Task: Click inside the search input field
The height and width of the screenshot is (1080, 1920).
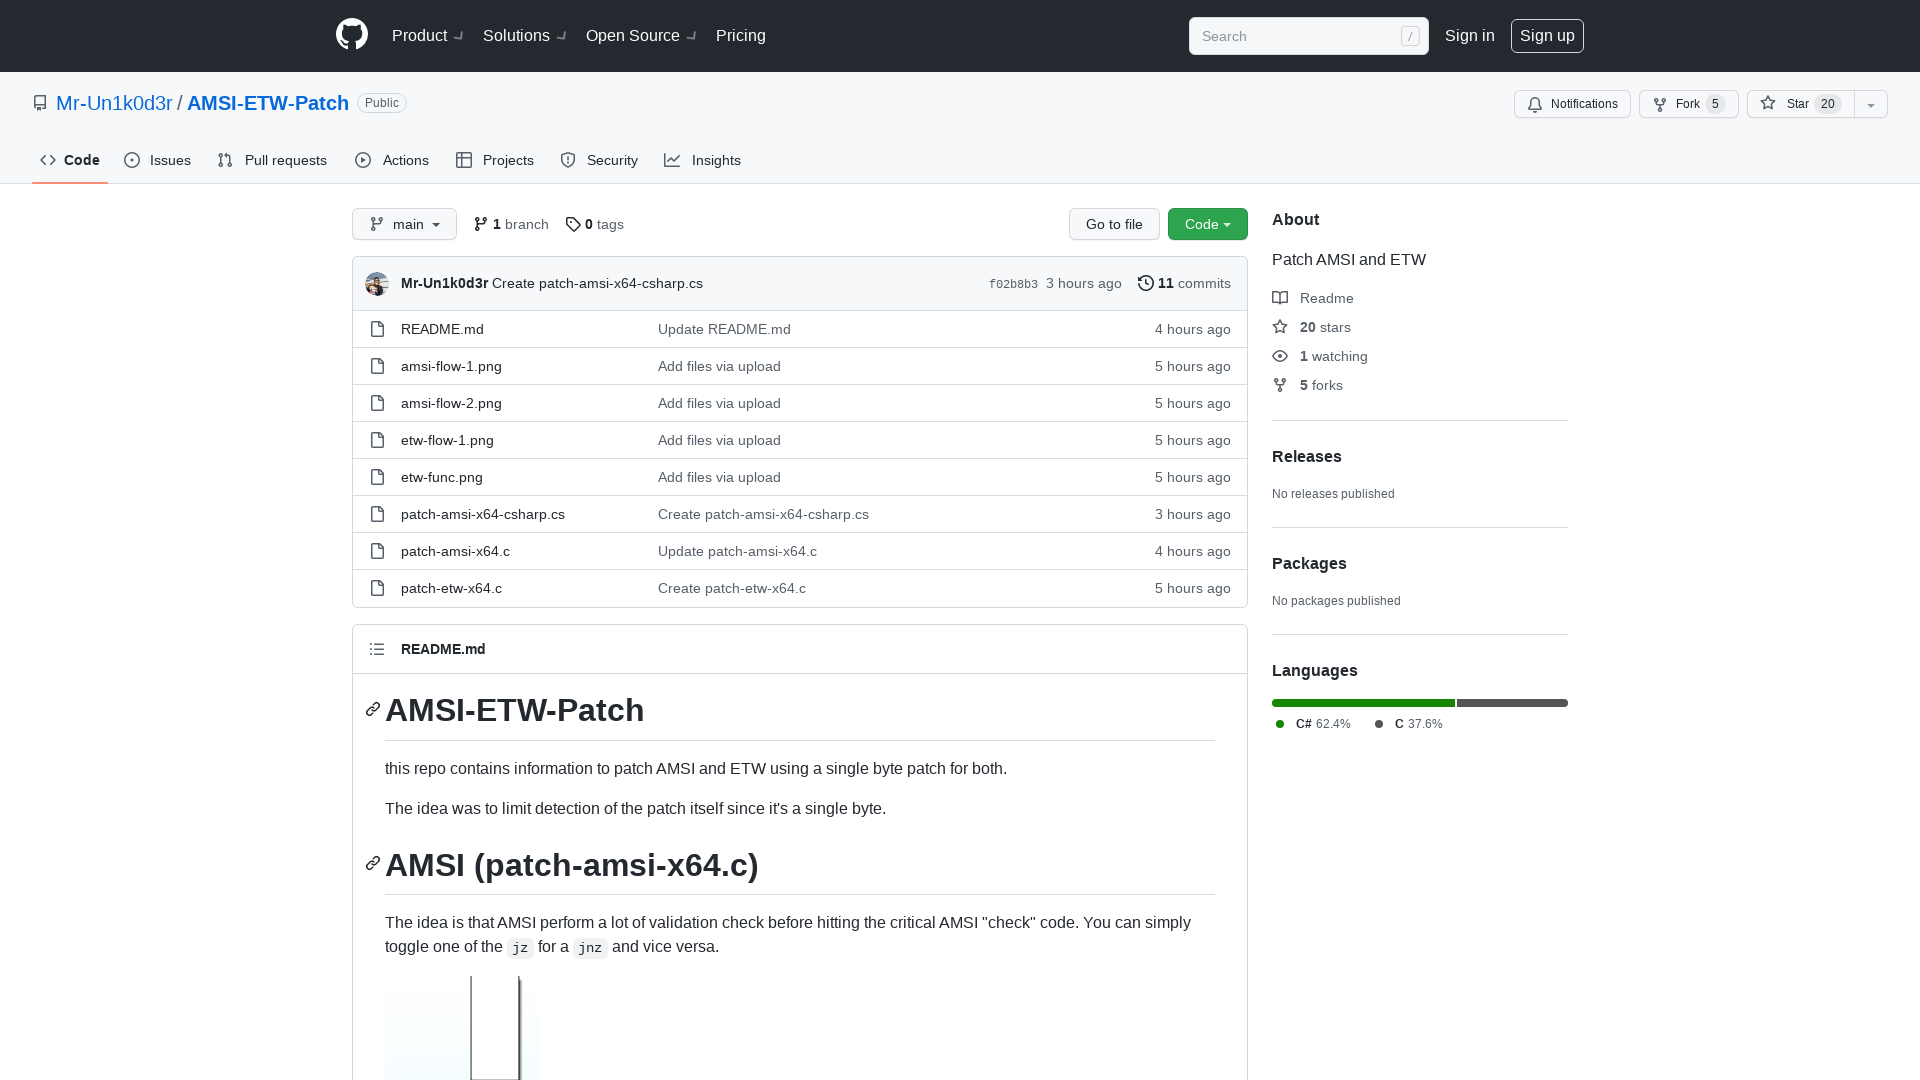Action: coord(1300,36)
